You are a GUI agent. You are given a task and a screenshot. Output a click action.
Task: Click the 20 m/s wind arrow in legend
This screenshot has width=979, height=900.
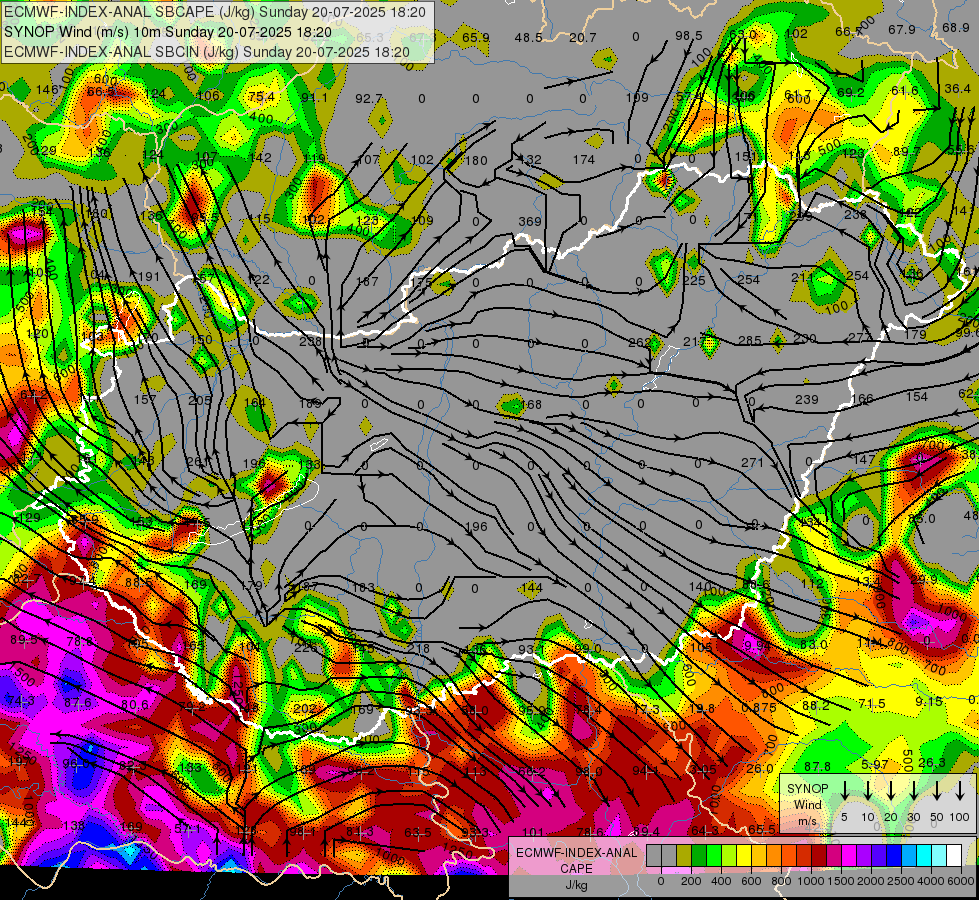click(891, 790)
